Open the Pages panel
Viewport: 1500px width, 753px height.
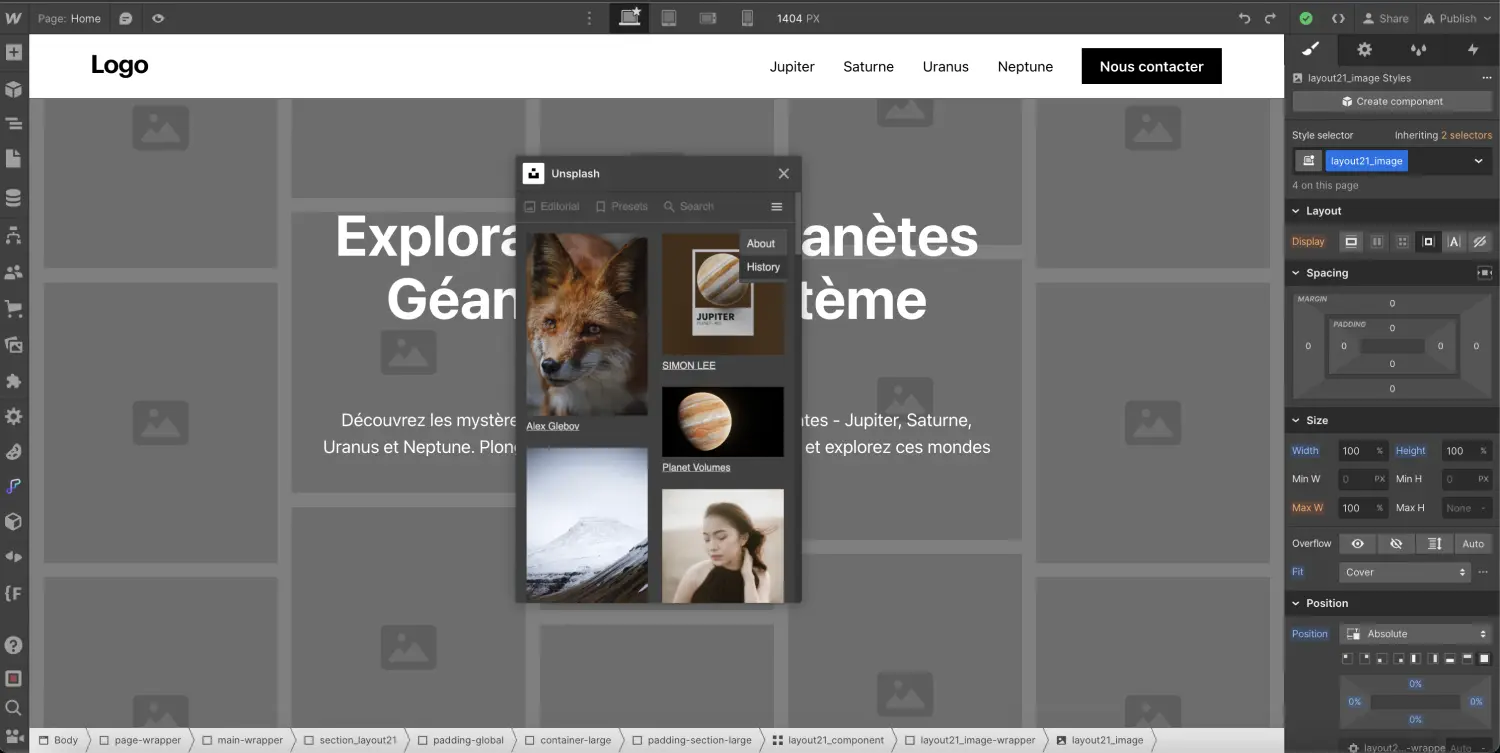(13, 158)
